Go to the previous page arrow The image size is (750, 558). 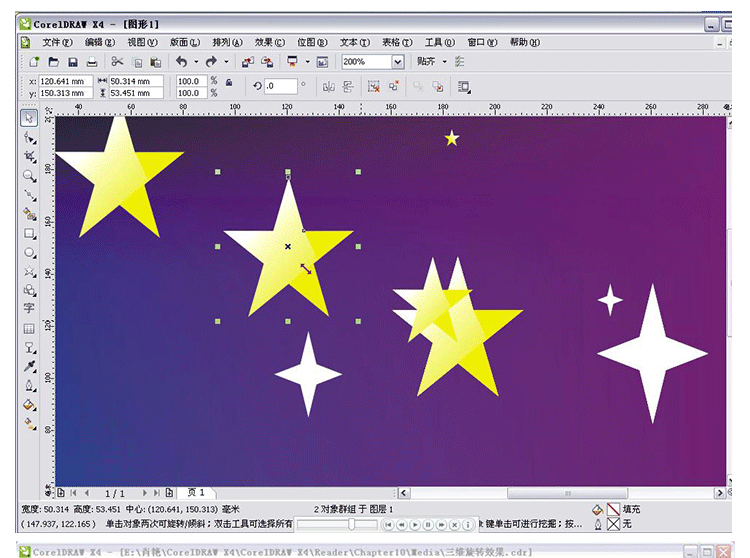pos(87,492)
